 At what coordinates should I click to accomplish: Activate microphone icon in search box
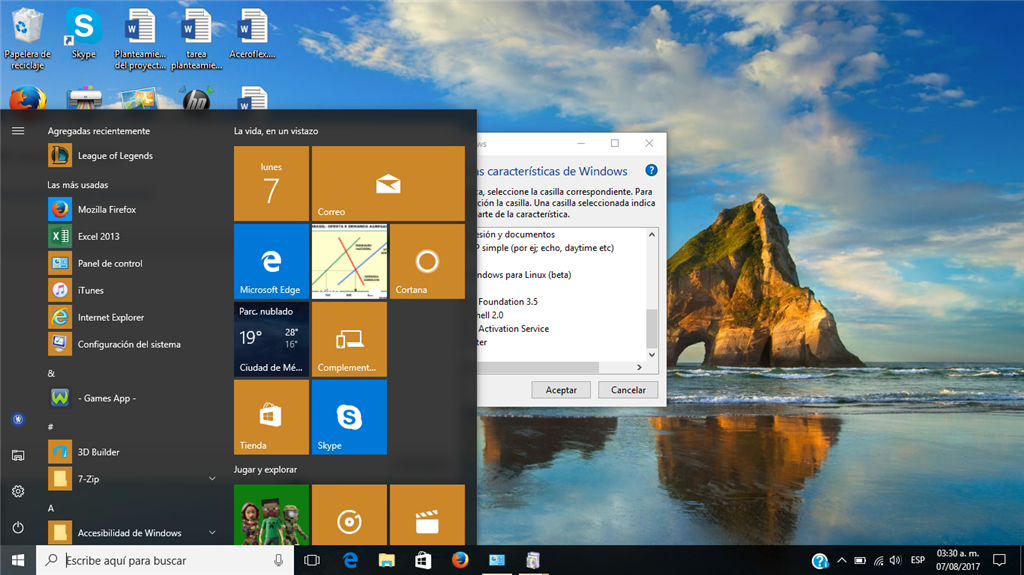(278, 560)
